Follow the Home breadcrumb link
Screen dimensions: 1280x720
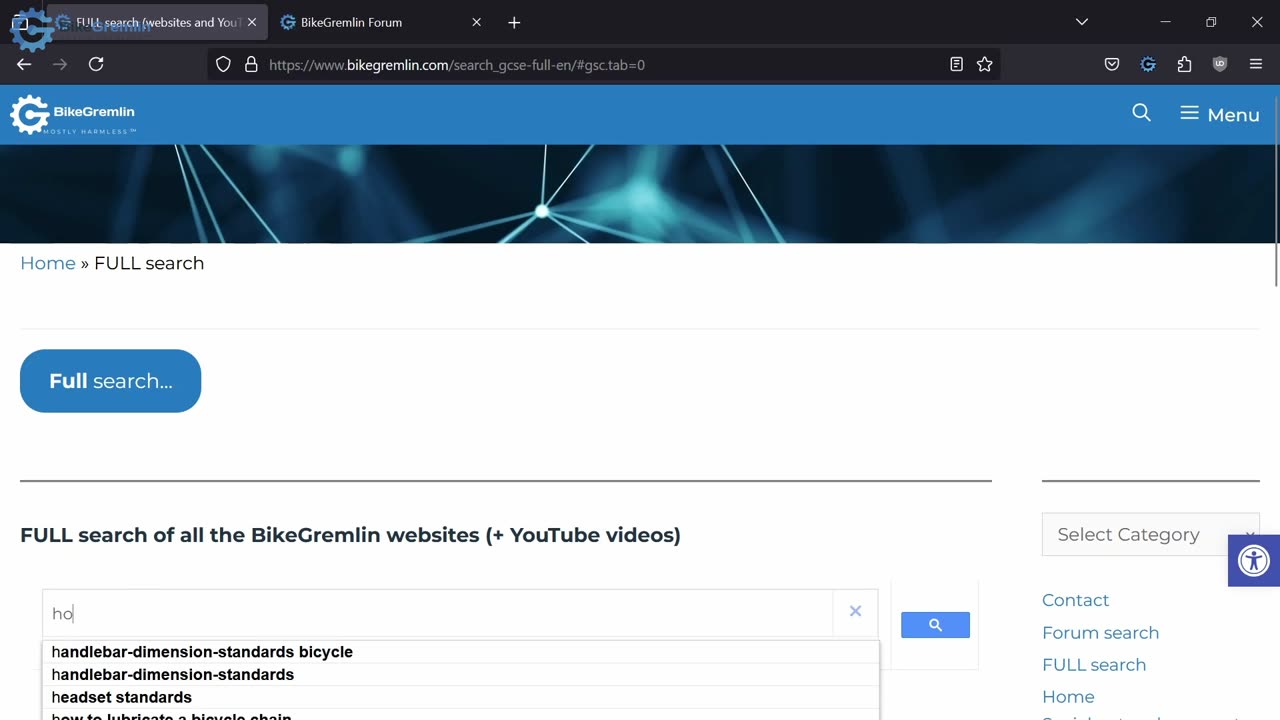point(48,263)
